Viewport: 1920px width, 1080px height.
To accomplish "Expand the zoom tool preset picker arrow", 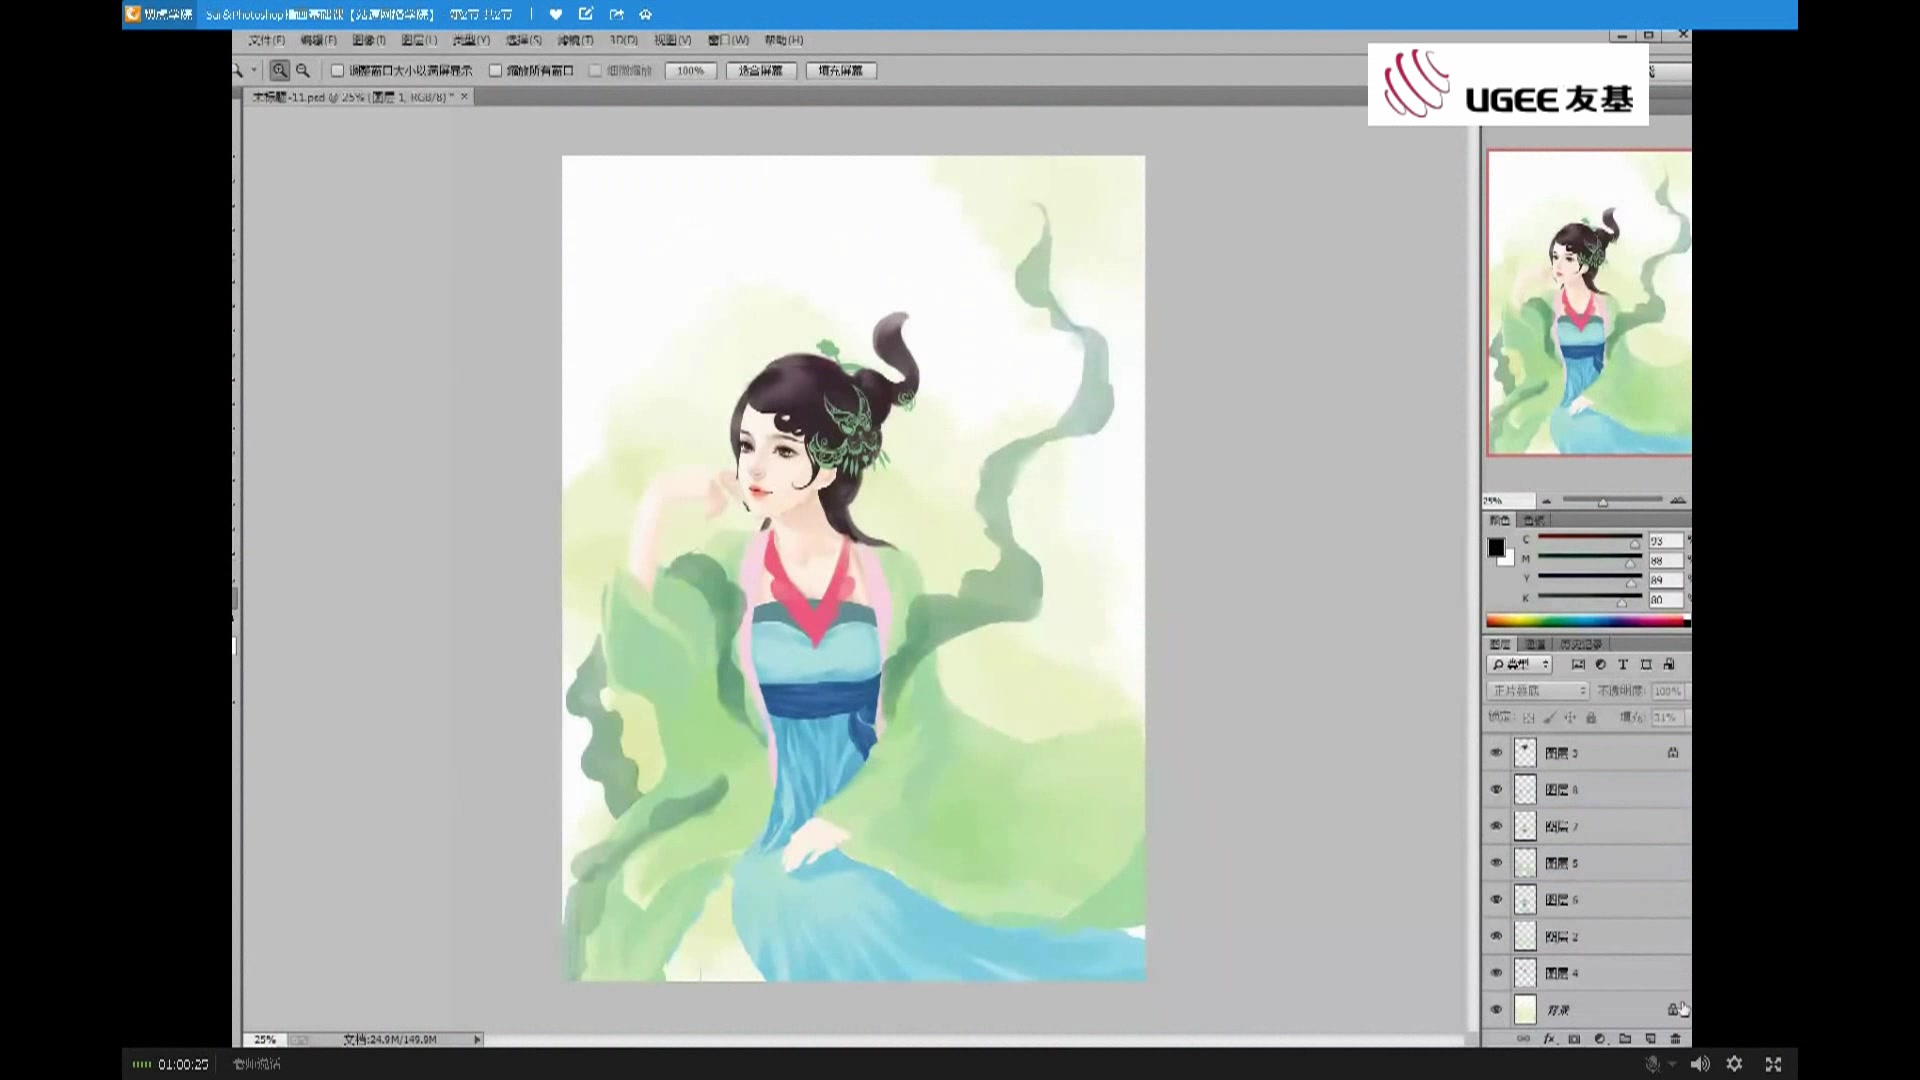I will click(x=254, y=70).
